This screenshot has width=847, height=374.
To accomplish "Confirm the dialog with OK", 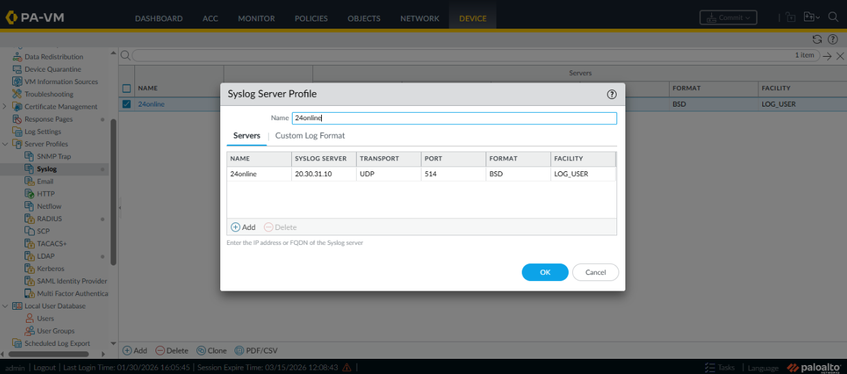I will pyautogui.click(x=545, y=272).
